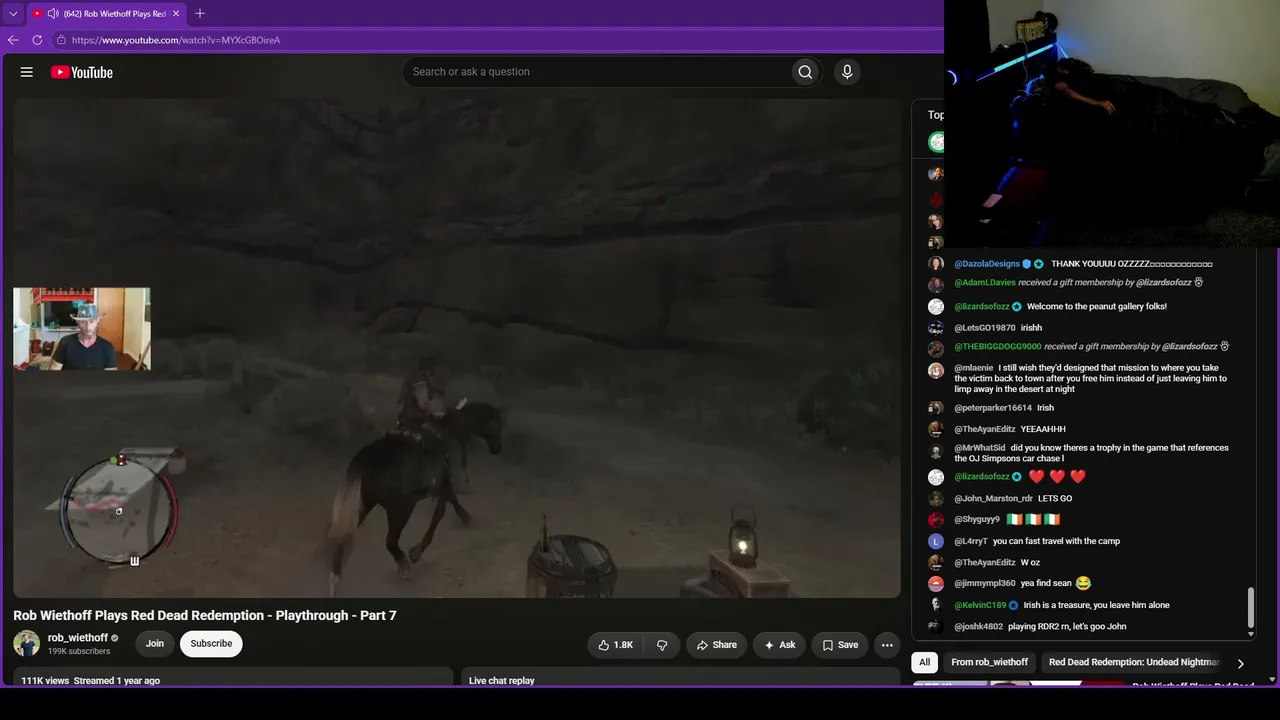Open the DazolaDesigns chat avatar

936,264
